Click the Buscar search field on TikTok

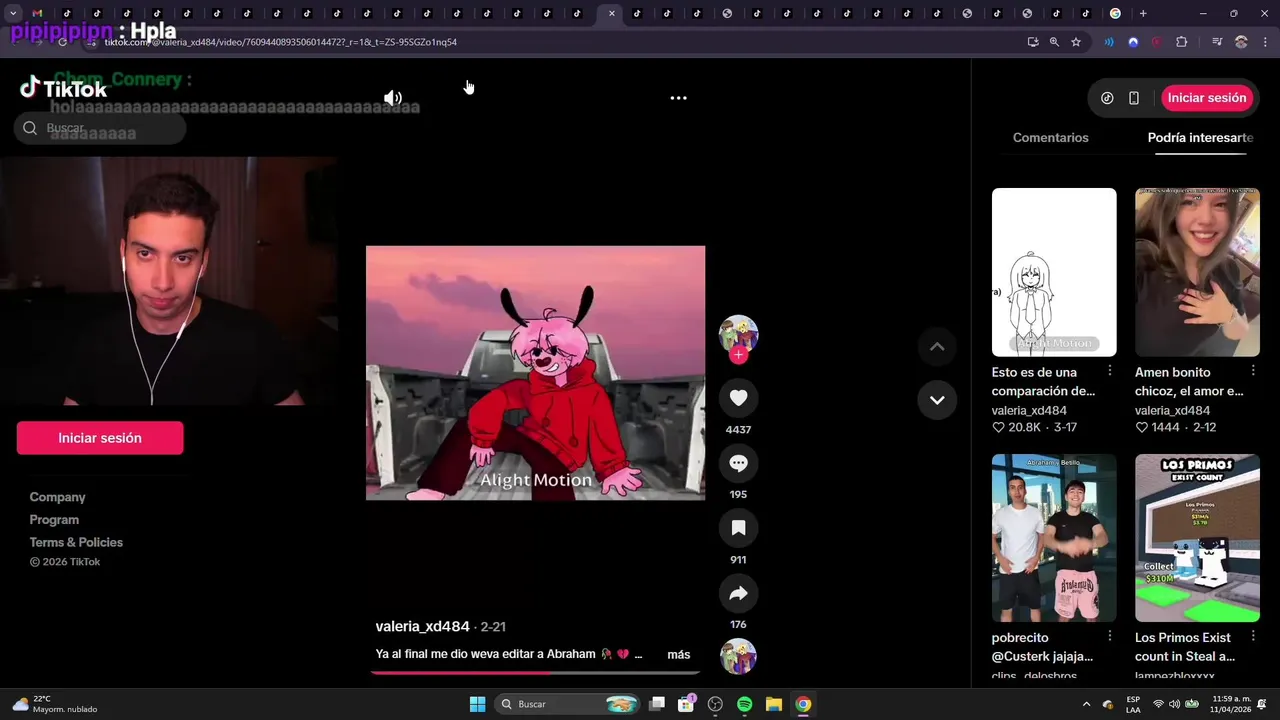100,128
